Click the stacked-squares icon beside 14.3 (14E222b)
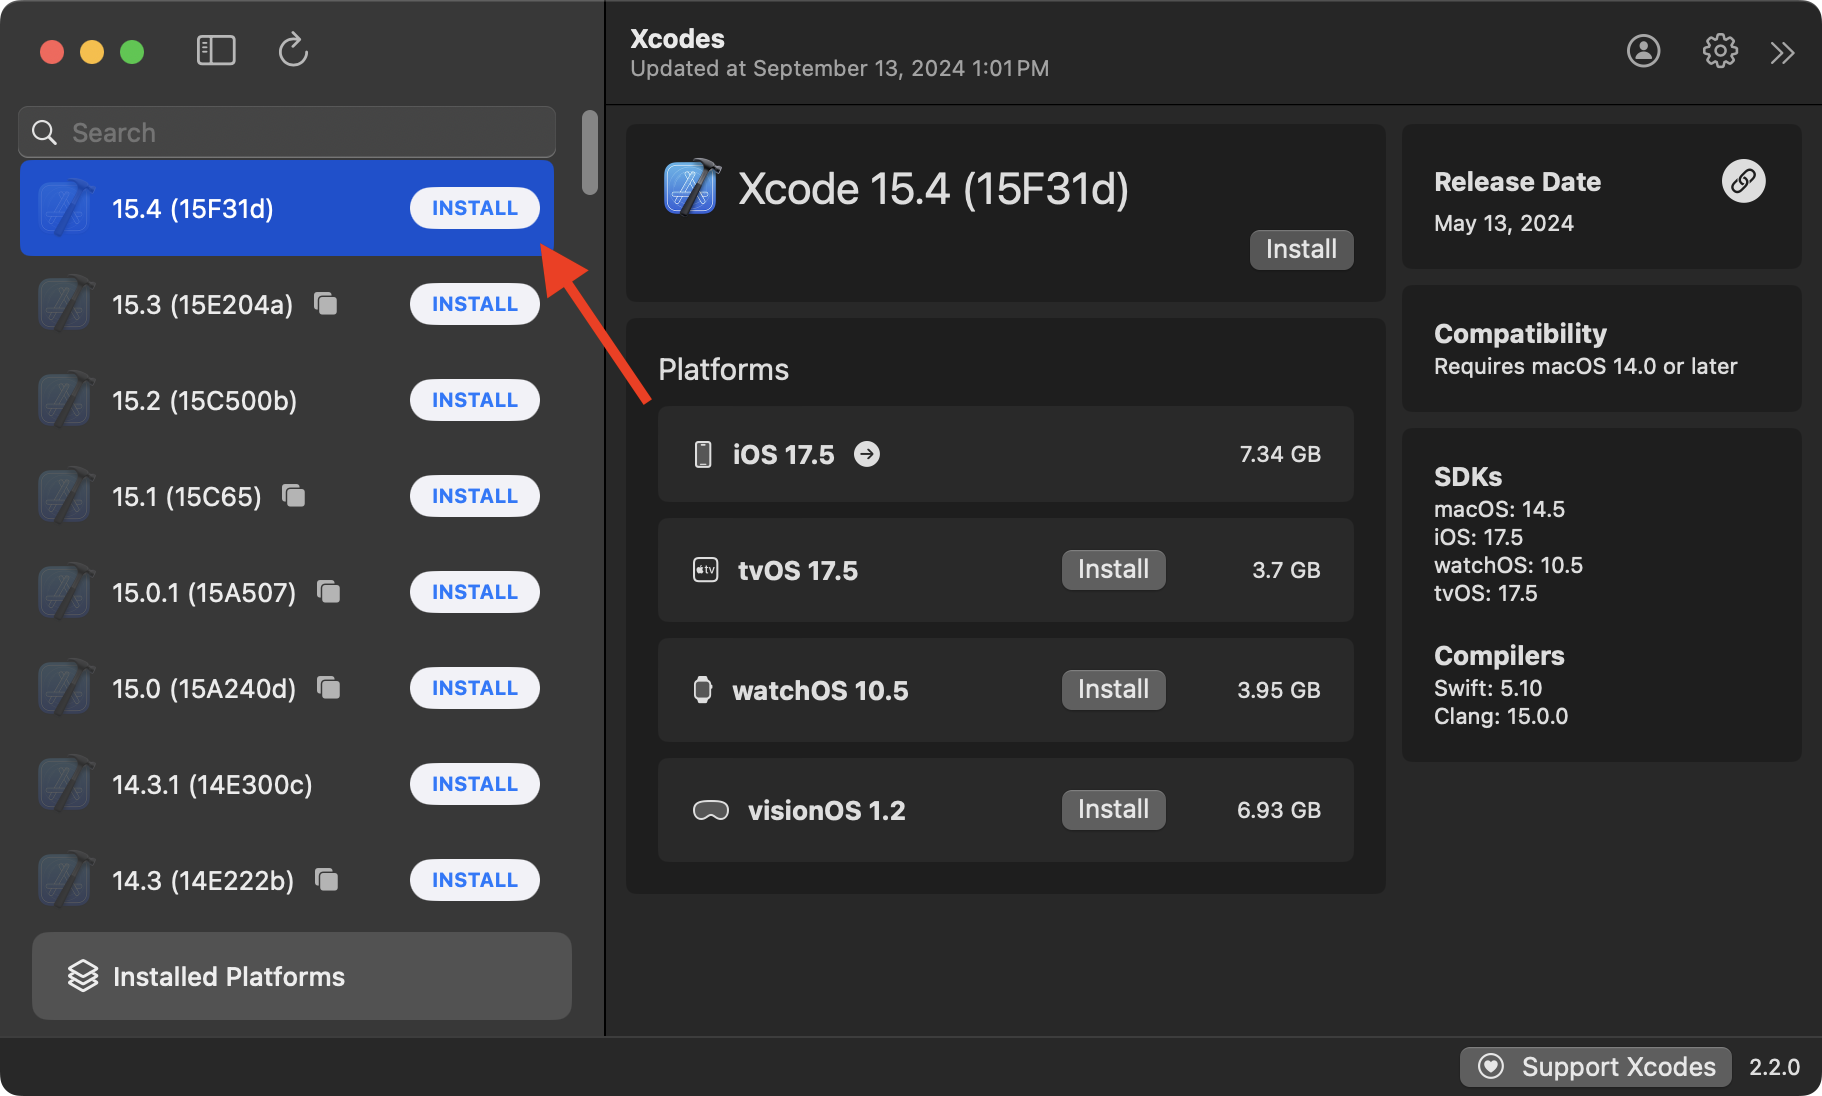This screenshot has height=1096, width=1822. coord(326,879)
